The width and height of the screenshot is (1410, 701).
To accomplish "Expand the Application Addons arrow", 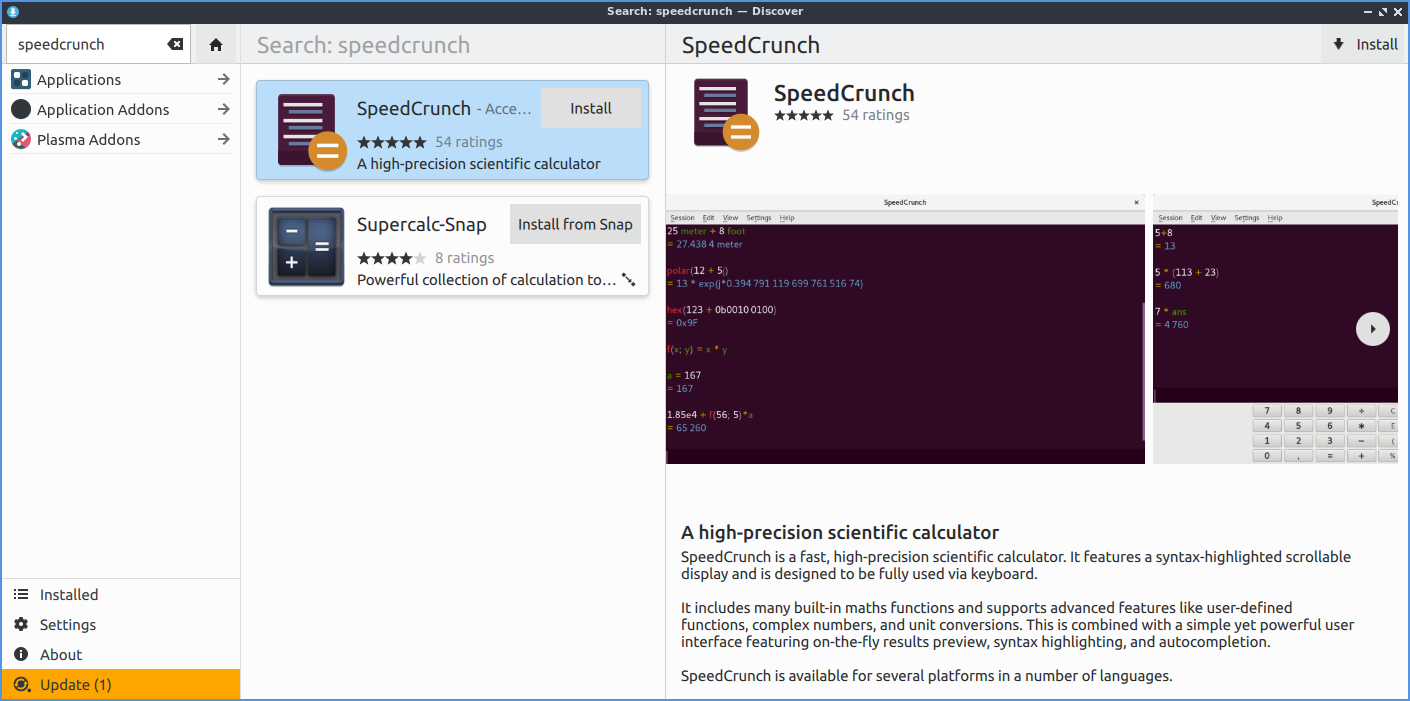I will [223, 109].
